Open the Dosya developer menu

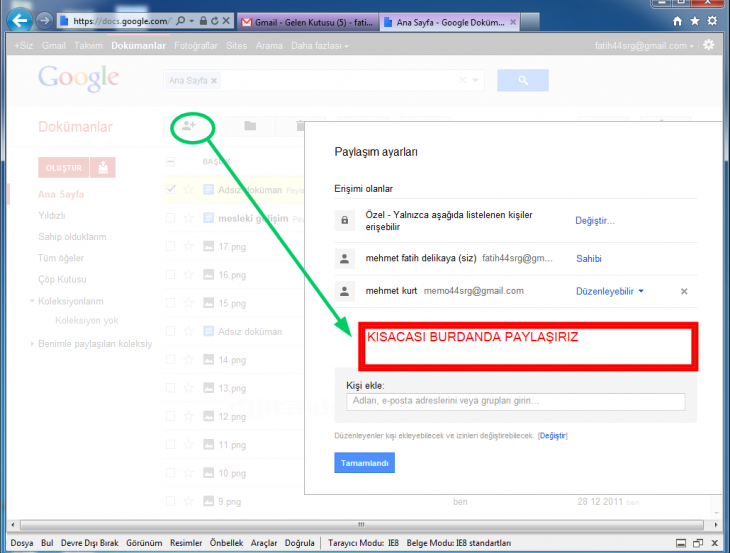(22, 543)
